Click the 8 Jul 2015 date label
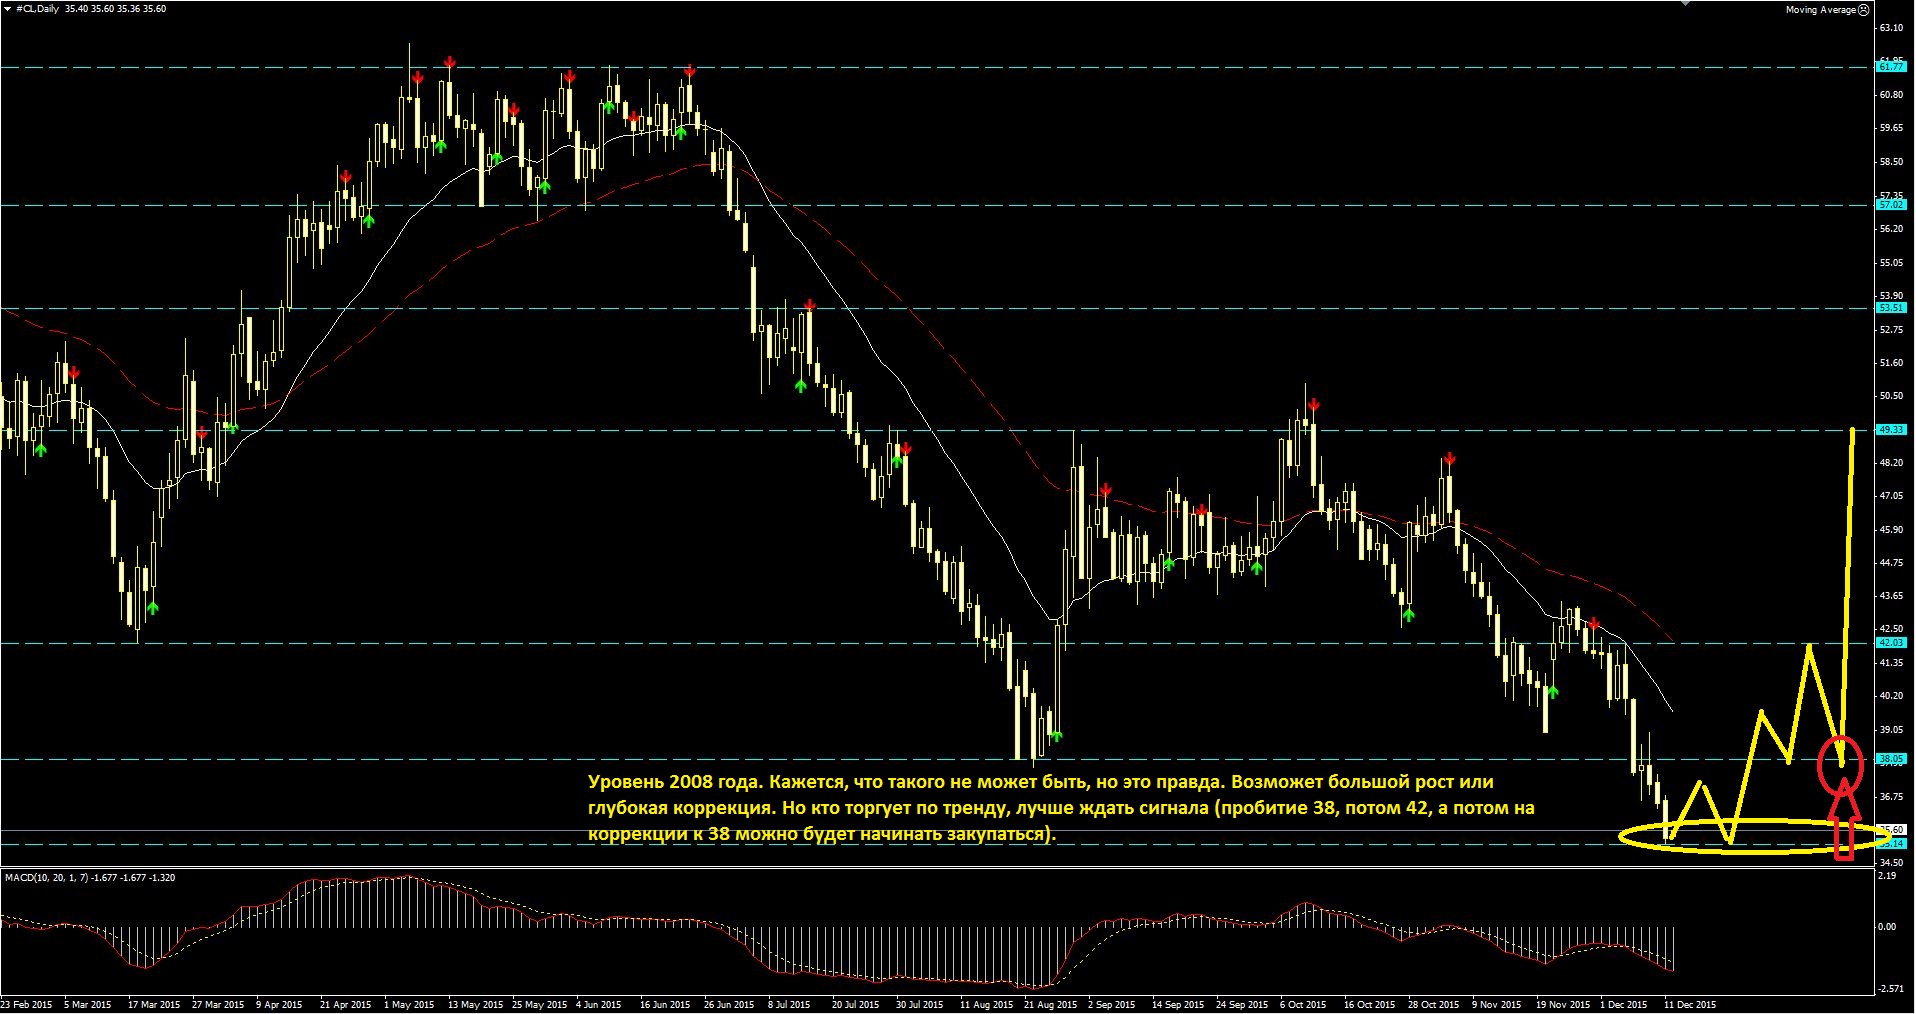Image resolution: width=1916 pixels, height=1014 pixels. 789,1005
